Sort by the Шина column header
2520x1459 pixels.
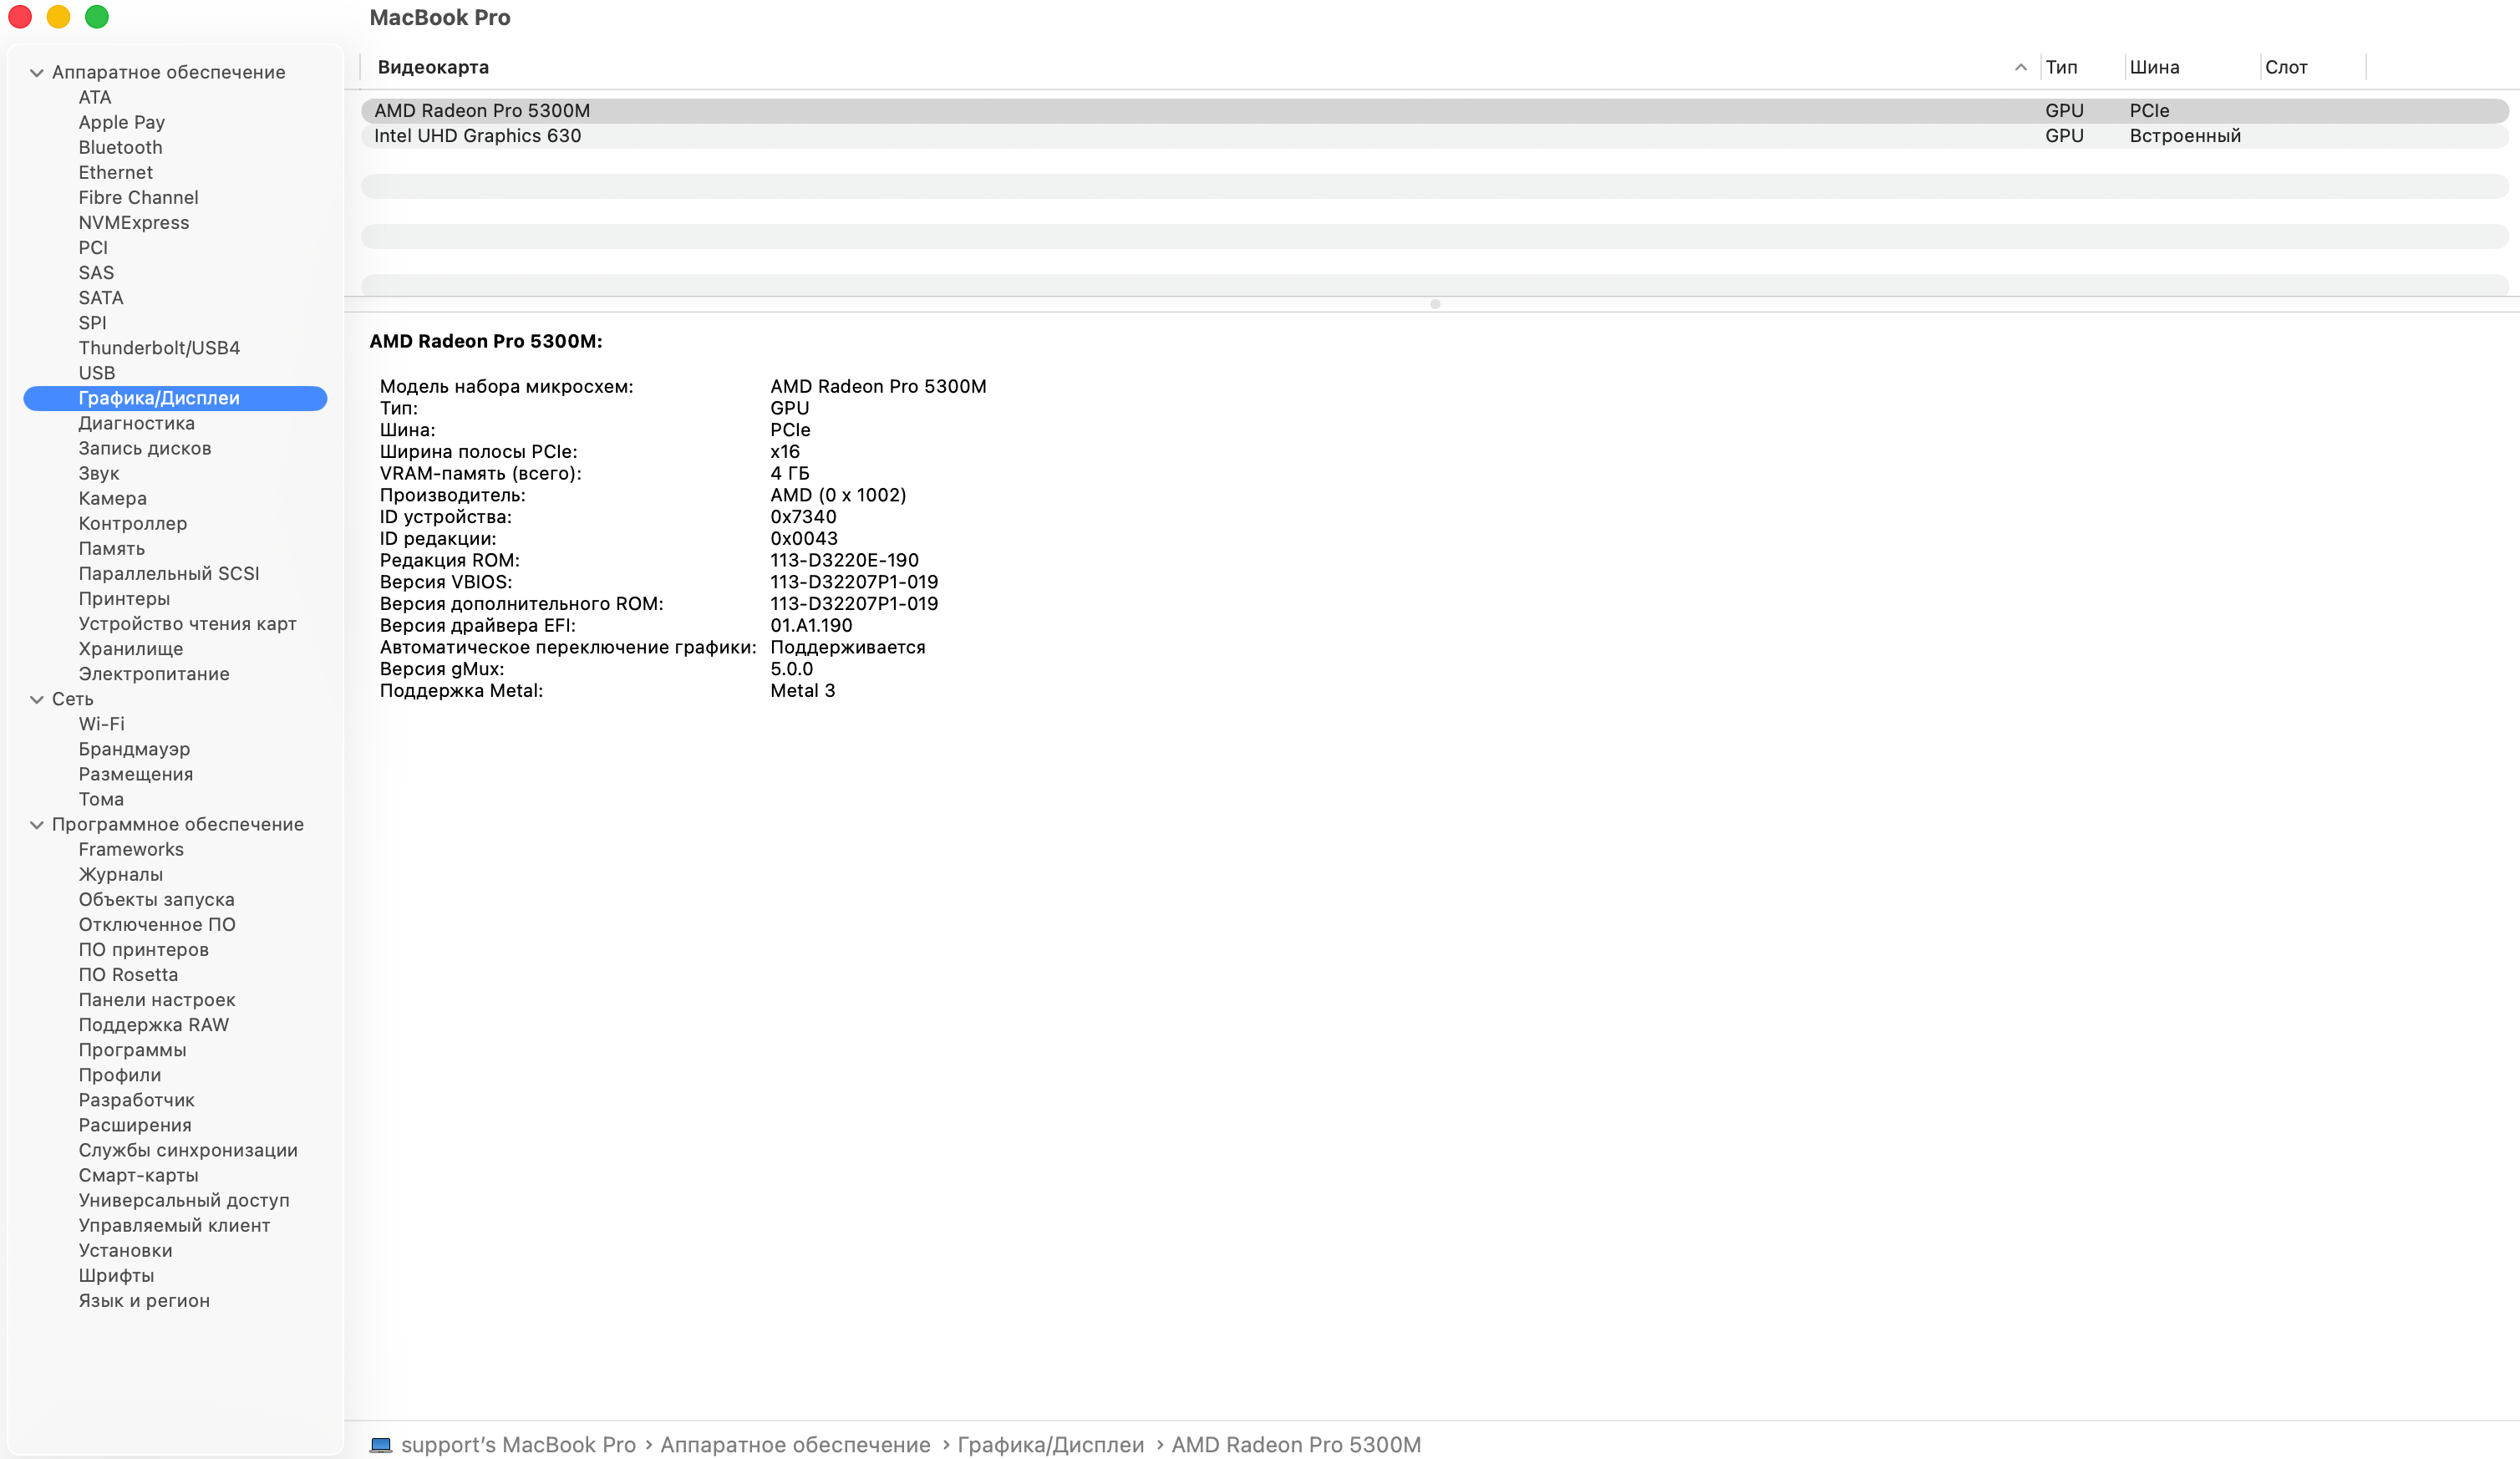coord(2154,67)
